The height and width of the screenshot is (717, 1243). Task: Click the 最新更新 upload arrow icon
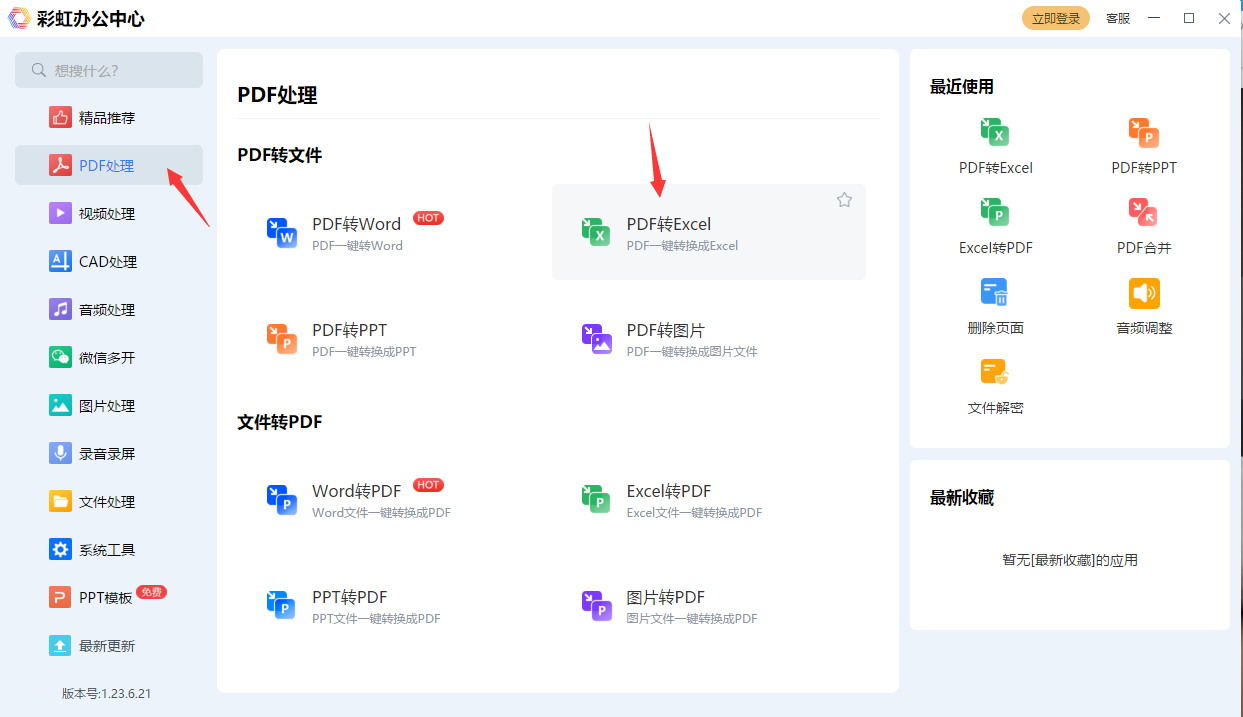click(x=60, y=646)
